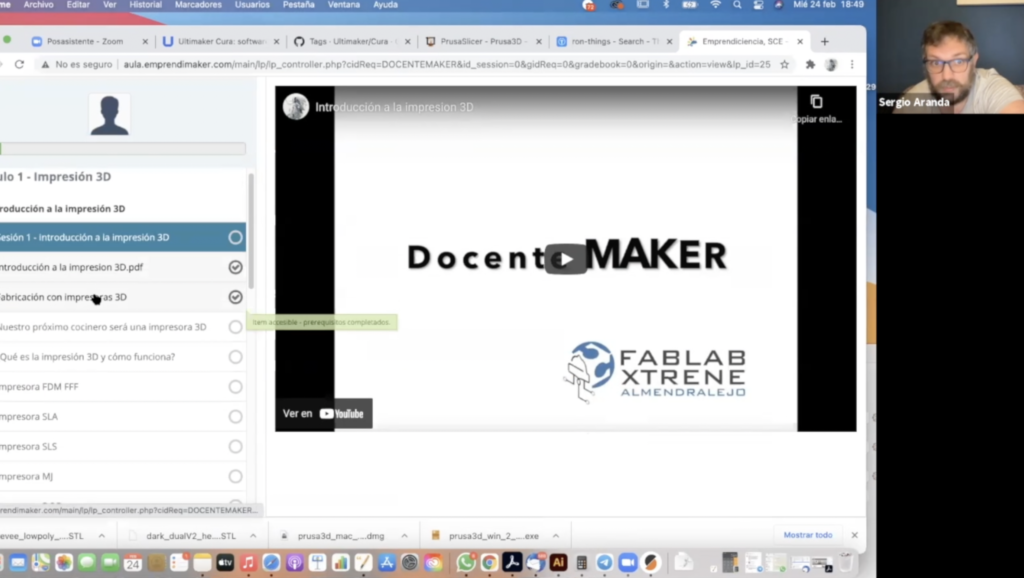The height and width of the screenshot is (578, 1024).
Task: Open the video on YouTube with 'Ver en YouTube'
Action: [x=323, y=413]
